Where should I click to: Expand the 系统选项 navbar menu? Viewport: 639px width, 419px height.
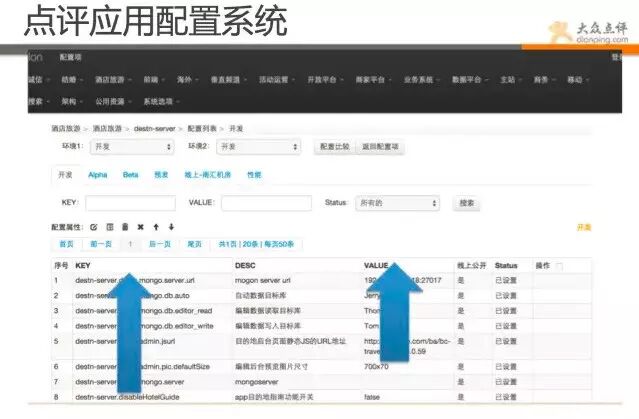pos(161,101)
